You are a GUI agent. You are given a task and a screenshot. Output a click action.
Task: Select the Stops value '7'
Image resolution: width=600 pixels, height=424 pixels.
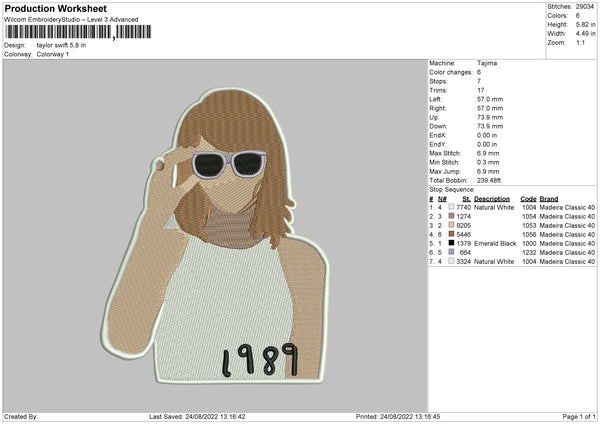(x=479, y=81)
